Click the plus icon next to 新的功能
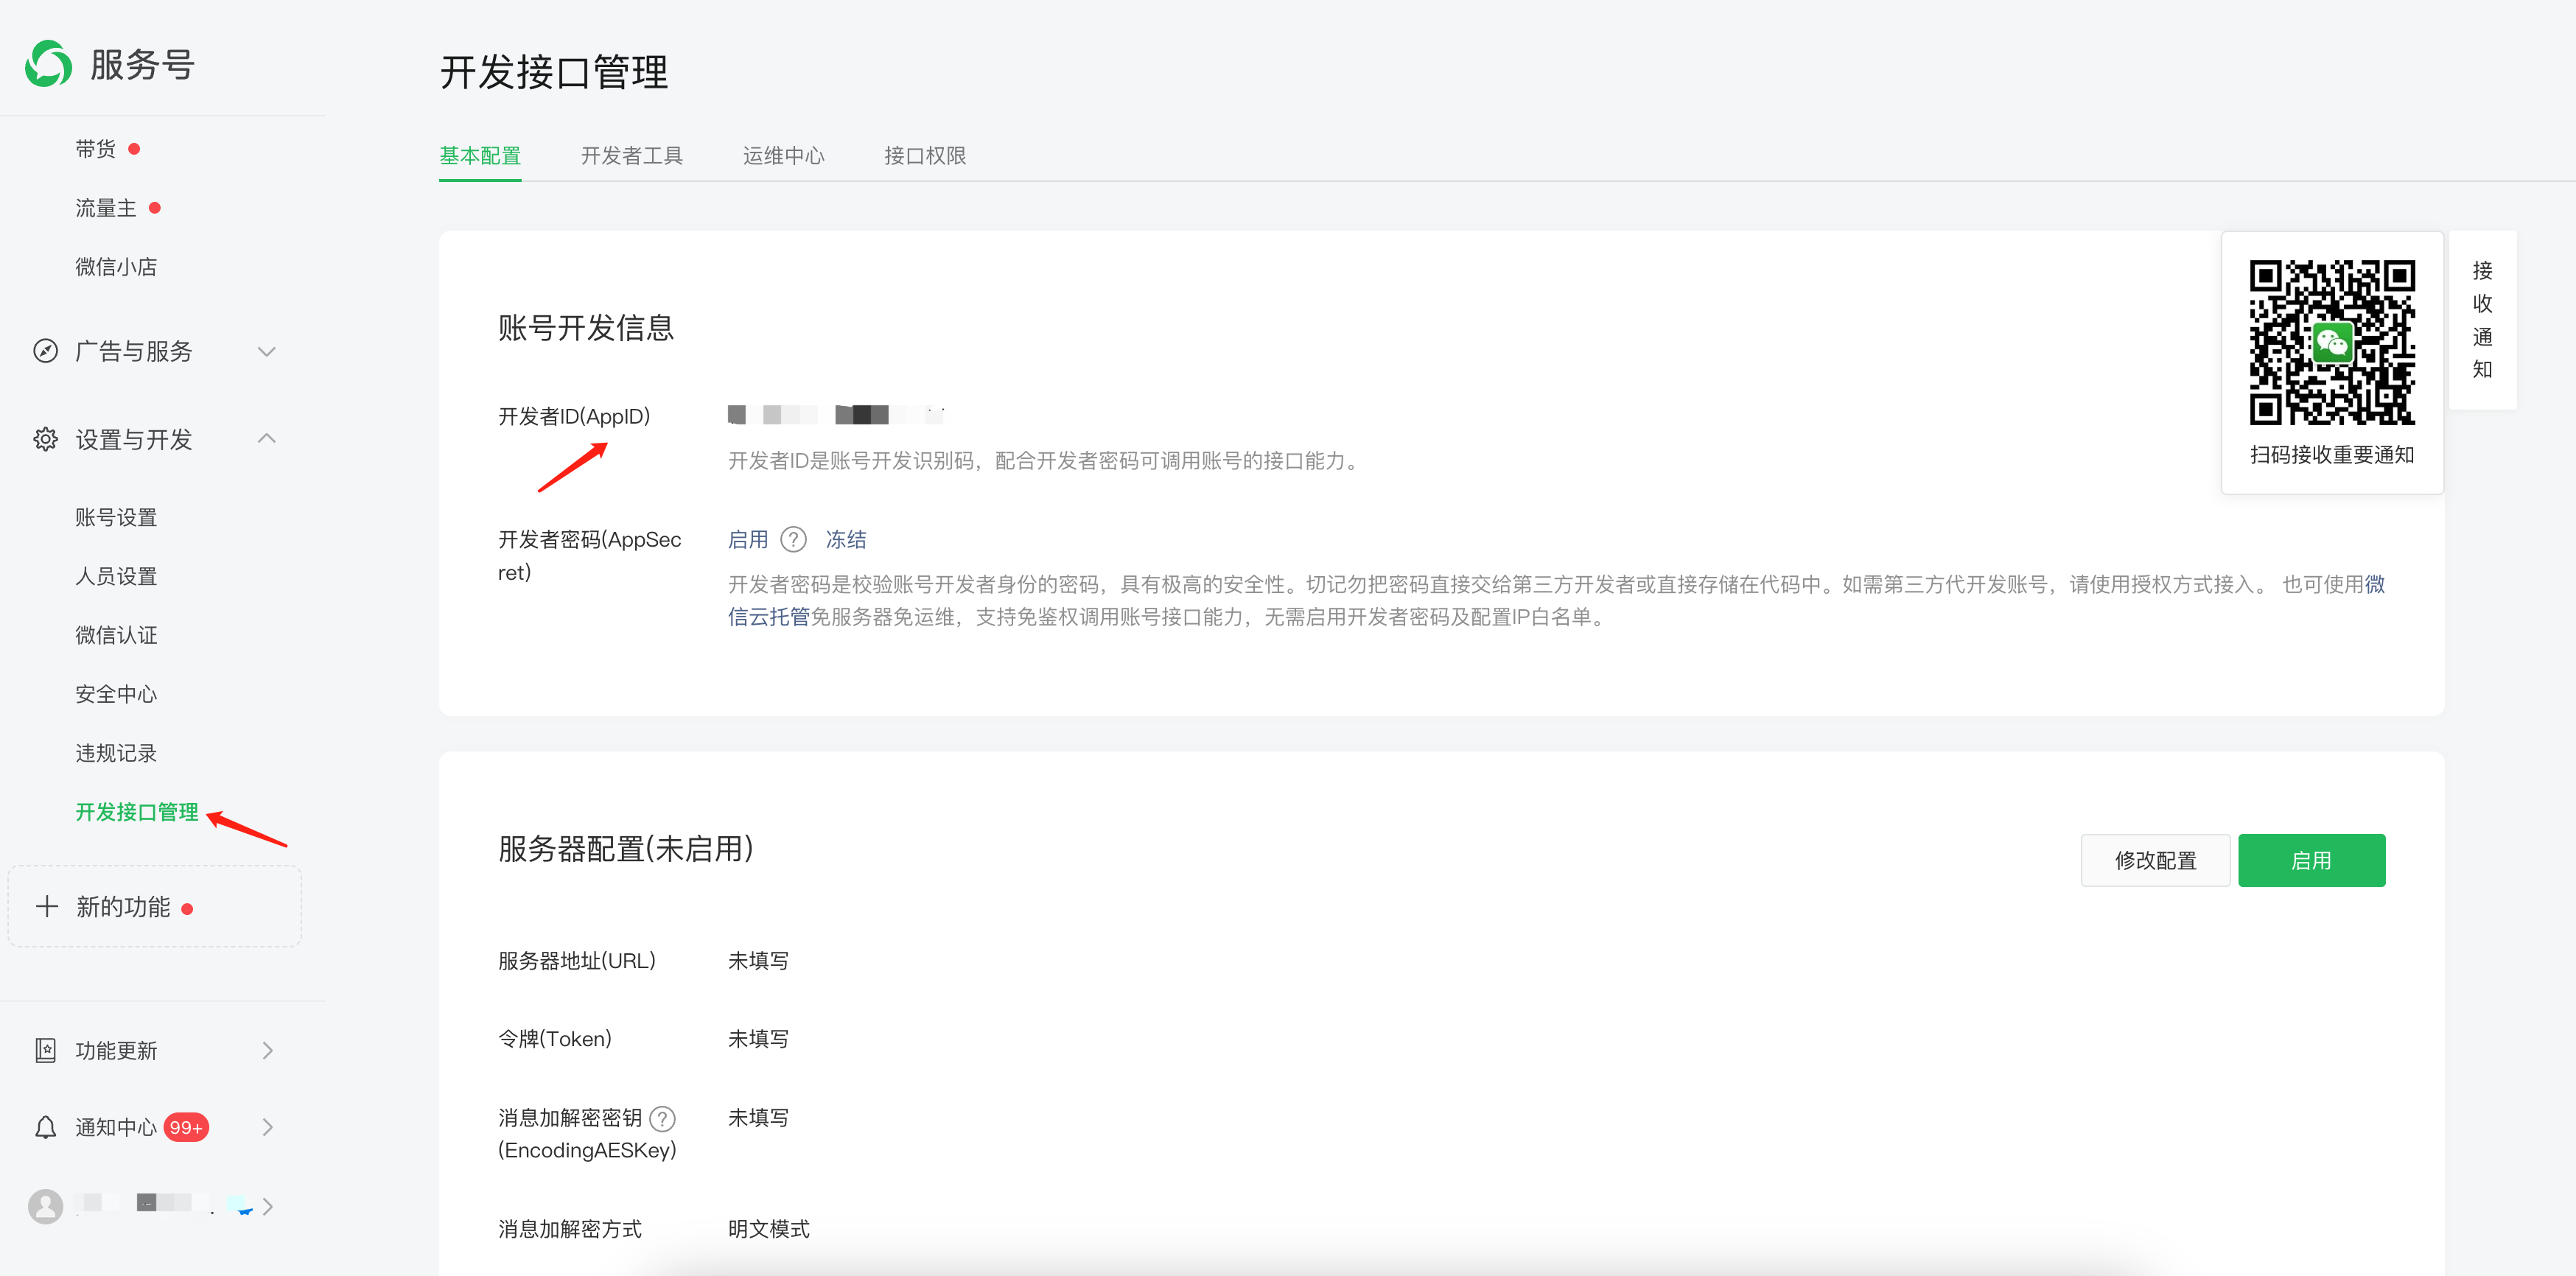This screenshot has height=1276, width=2576. [46, 906]
